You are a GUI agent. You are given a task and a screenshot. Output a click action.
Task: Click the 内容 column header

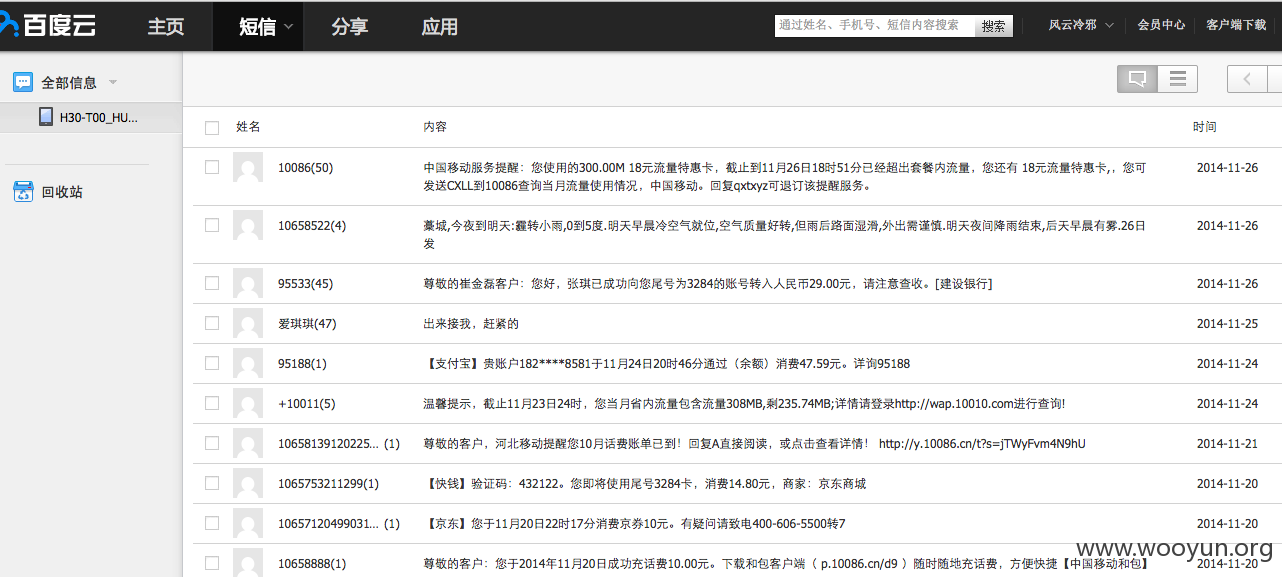435,127
